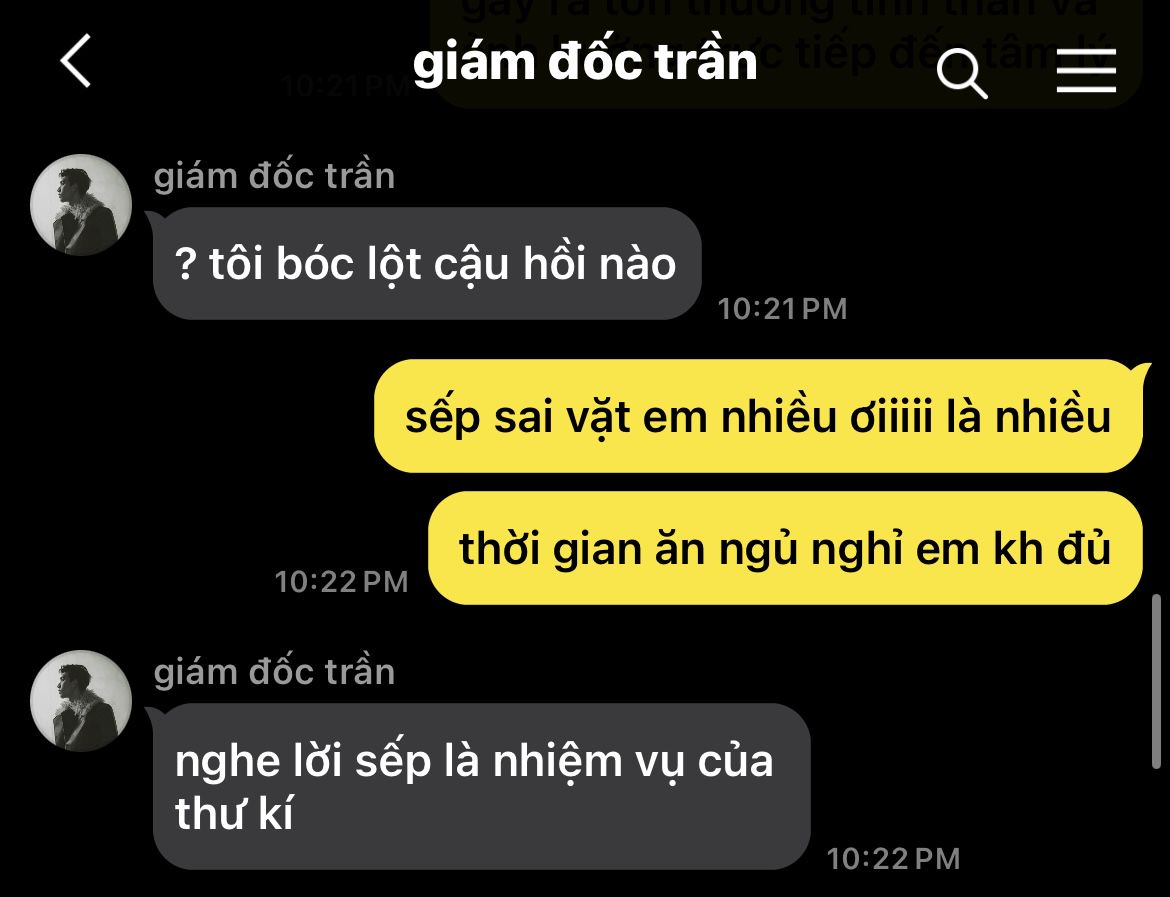Image resolution: width=1170 pixels, height=897 pixels.
Task: Select message nghe lời sếp là nhiệm vụ
Action: pyautogui.click(x=481, y=787)
